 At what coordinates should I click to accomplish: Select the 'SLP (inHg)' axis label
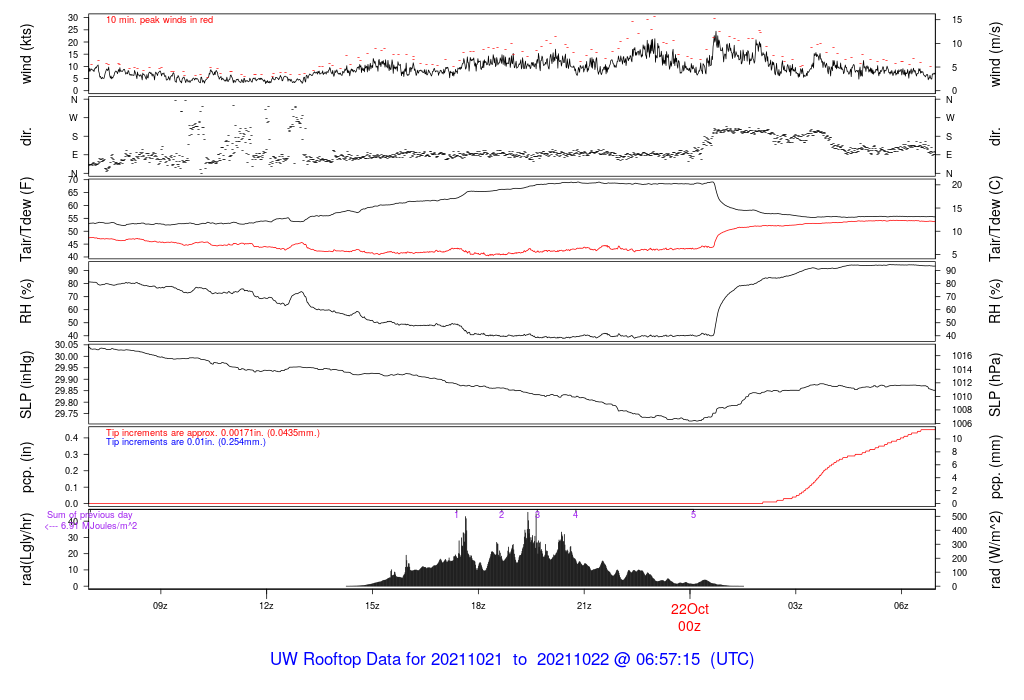click(x=26, y=385)
